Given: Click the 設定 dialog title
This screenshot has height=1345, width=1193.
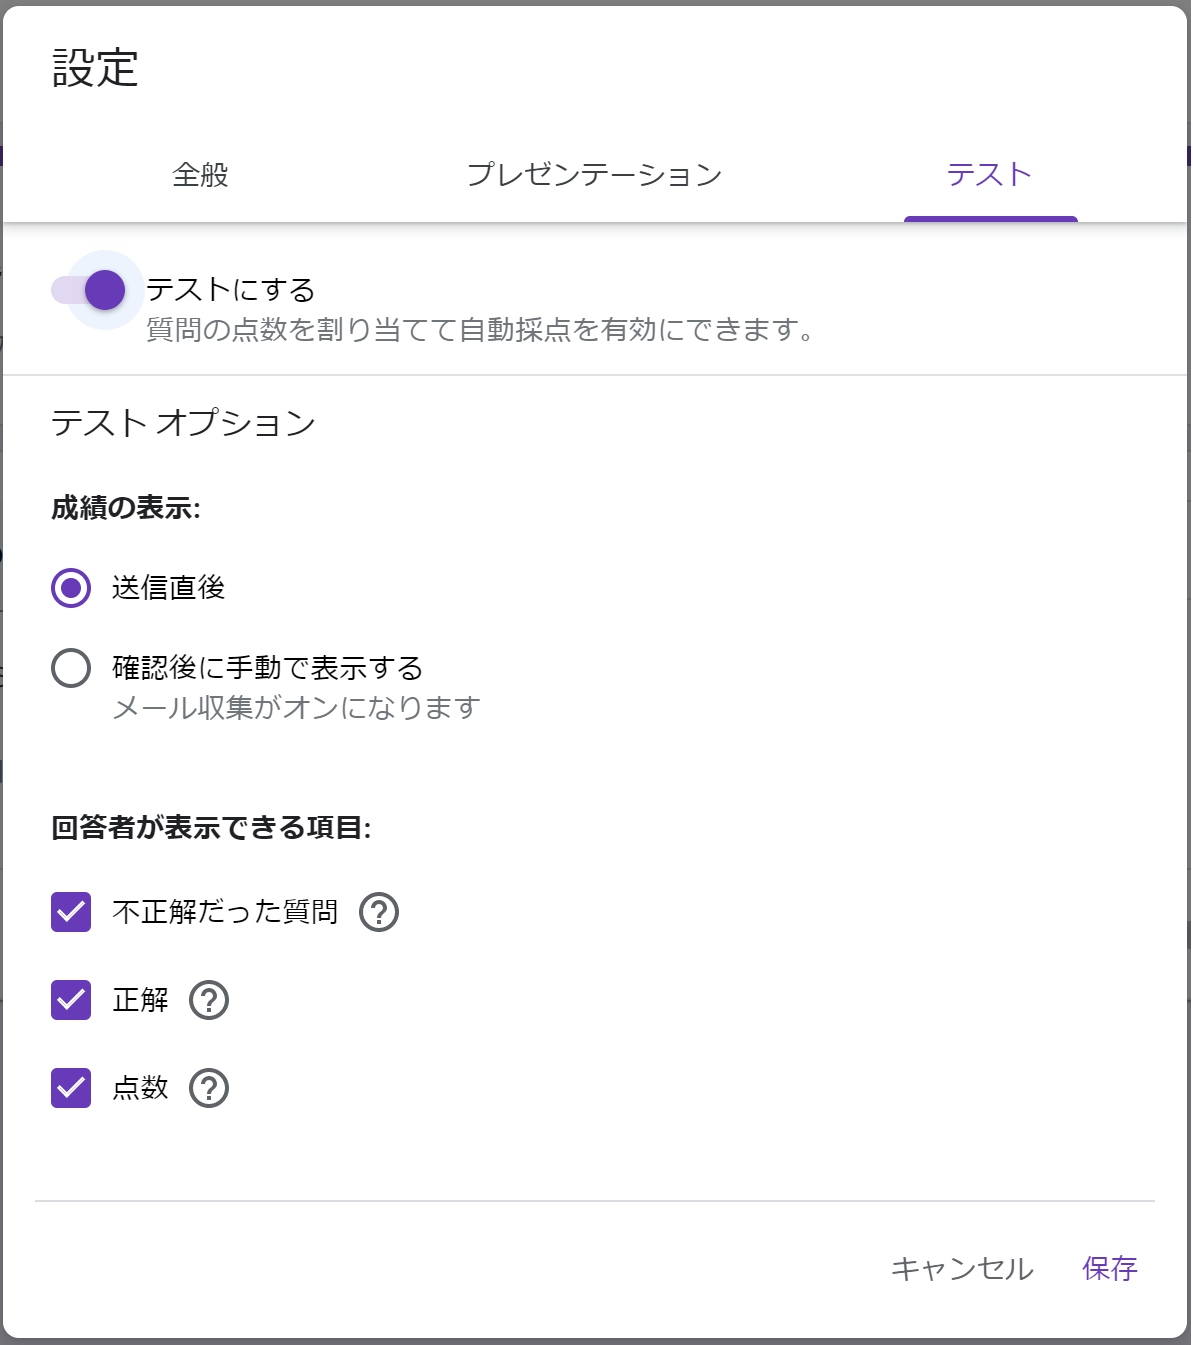Looking at the screenshot, I should 95,69.
